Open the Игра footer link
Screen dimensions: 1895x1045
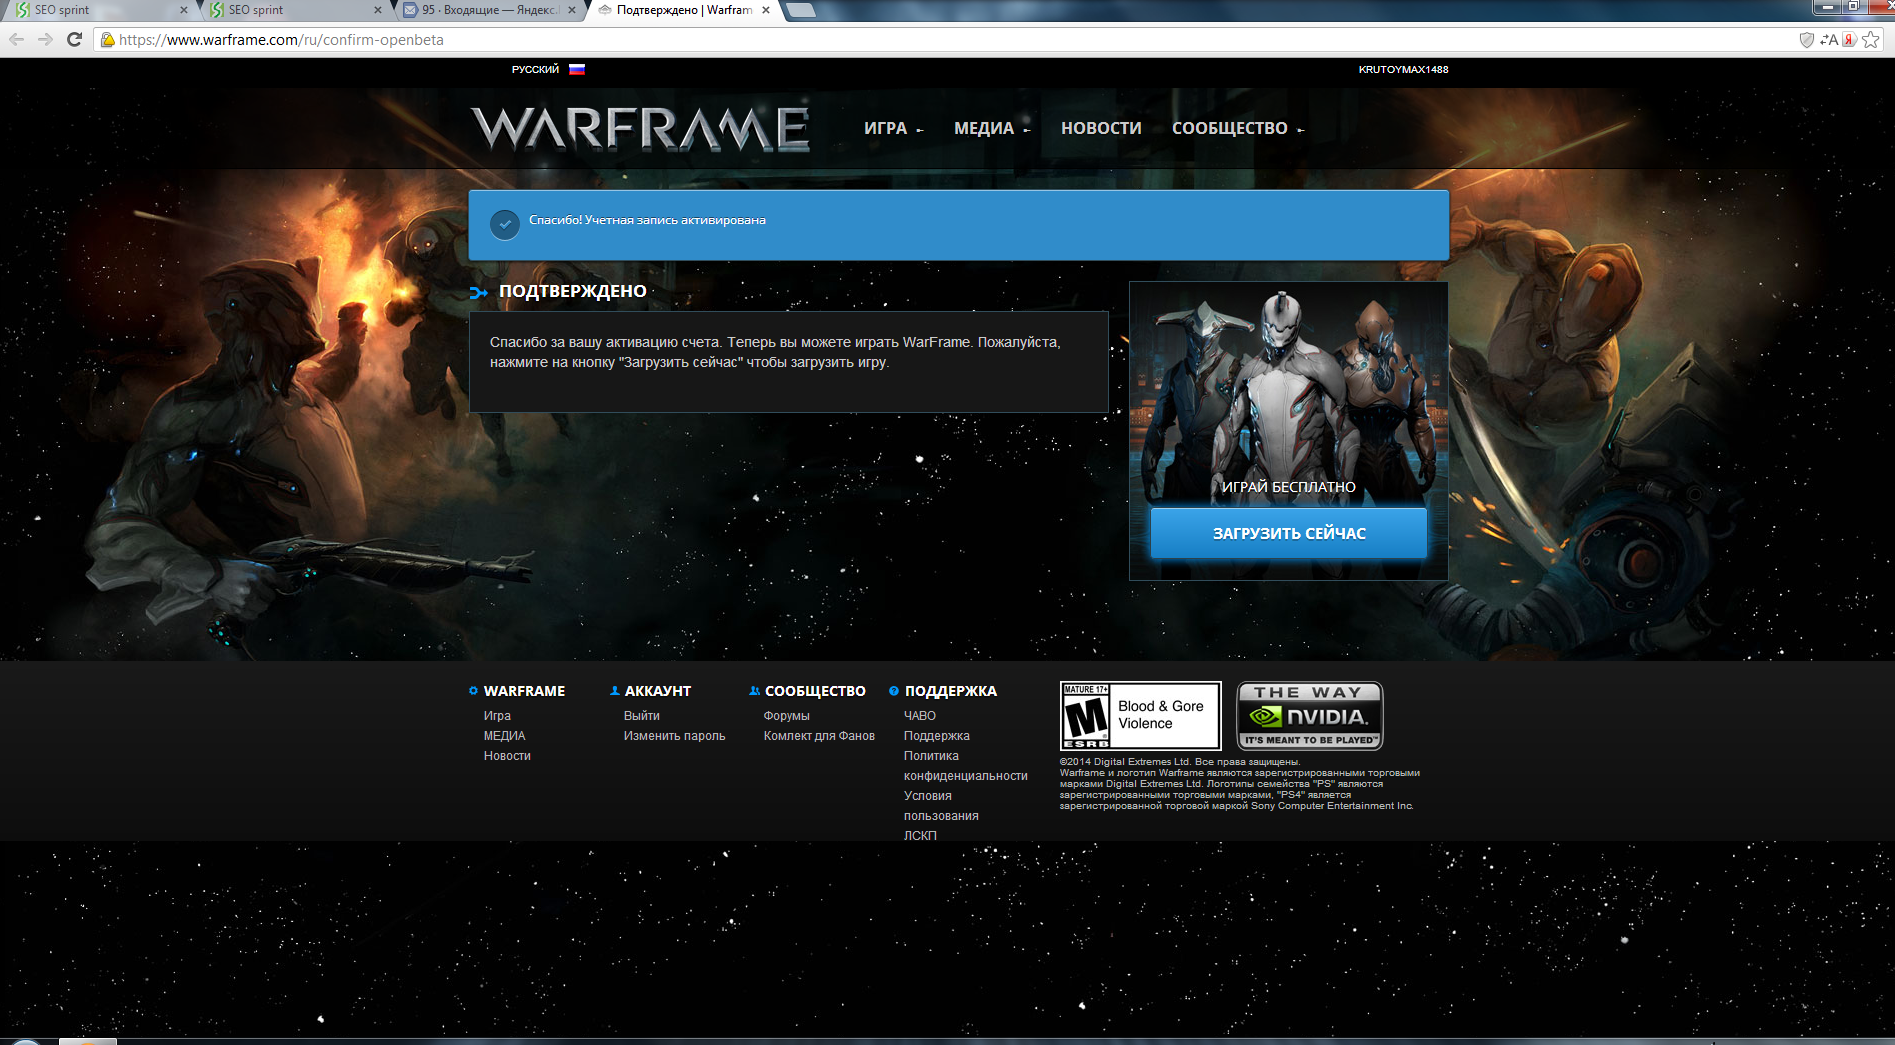(497, 716)
